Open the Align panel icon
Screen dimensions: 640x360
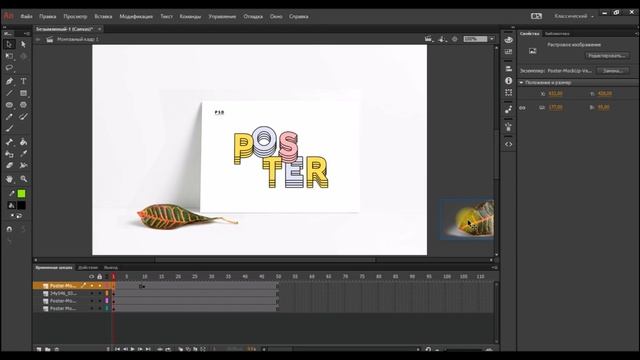tap(508, 69)
